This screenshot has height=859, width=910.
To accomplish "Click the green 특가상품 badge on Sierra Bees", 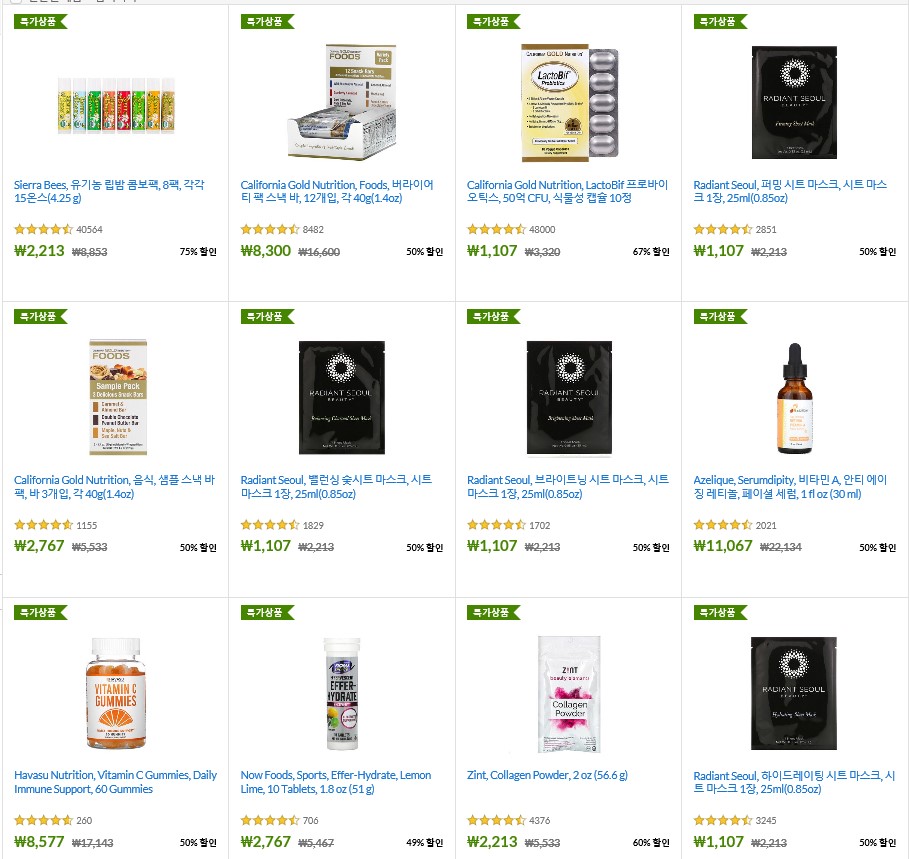I will point(41,21).
